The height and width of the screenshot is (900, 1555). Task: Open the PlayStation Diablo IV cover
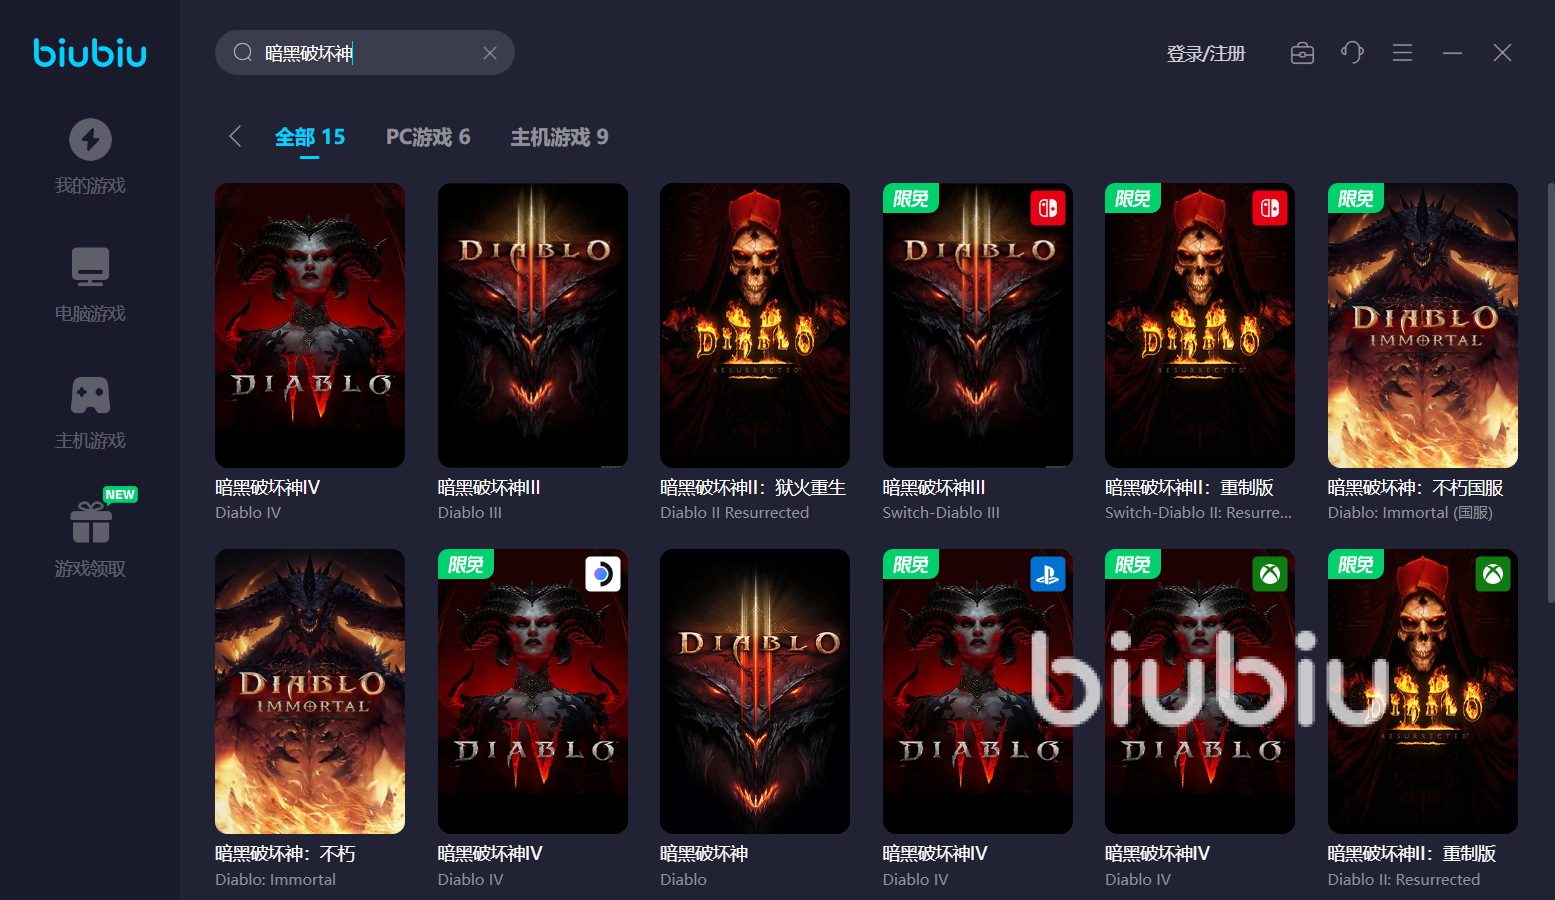tap(977, 691)
